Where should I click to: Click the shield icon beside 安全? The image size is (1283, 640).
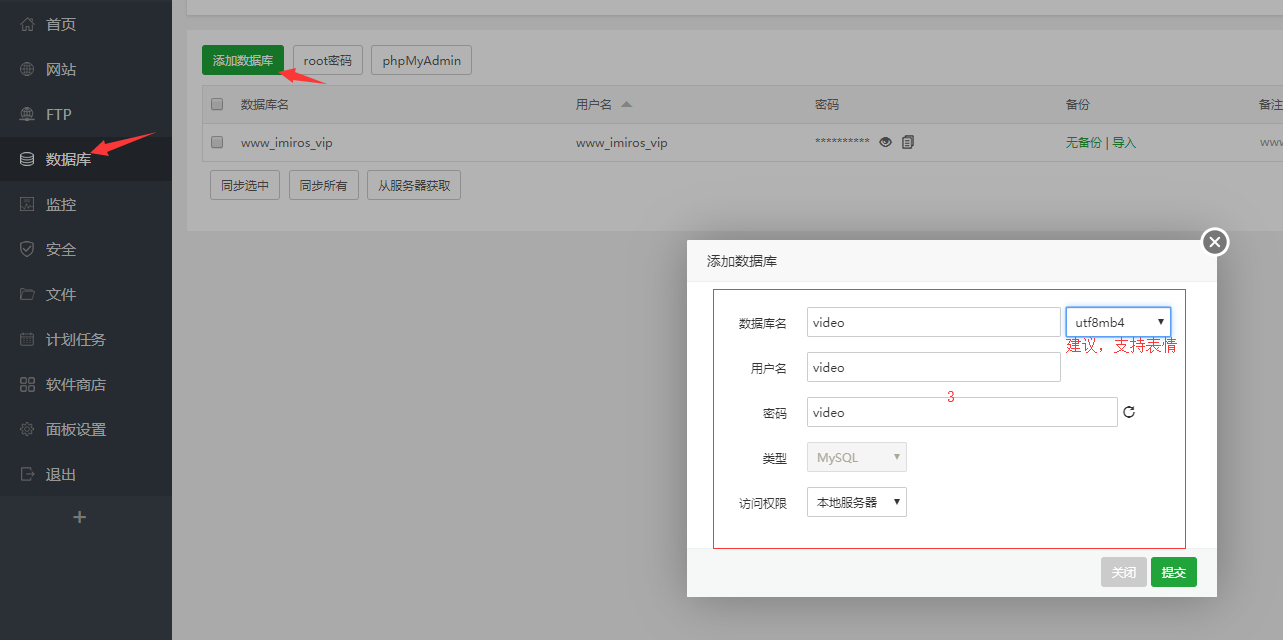(x=27, y=249)
